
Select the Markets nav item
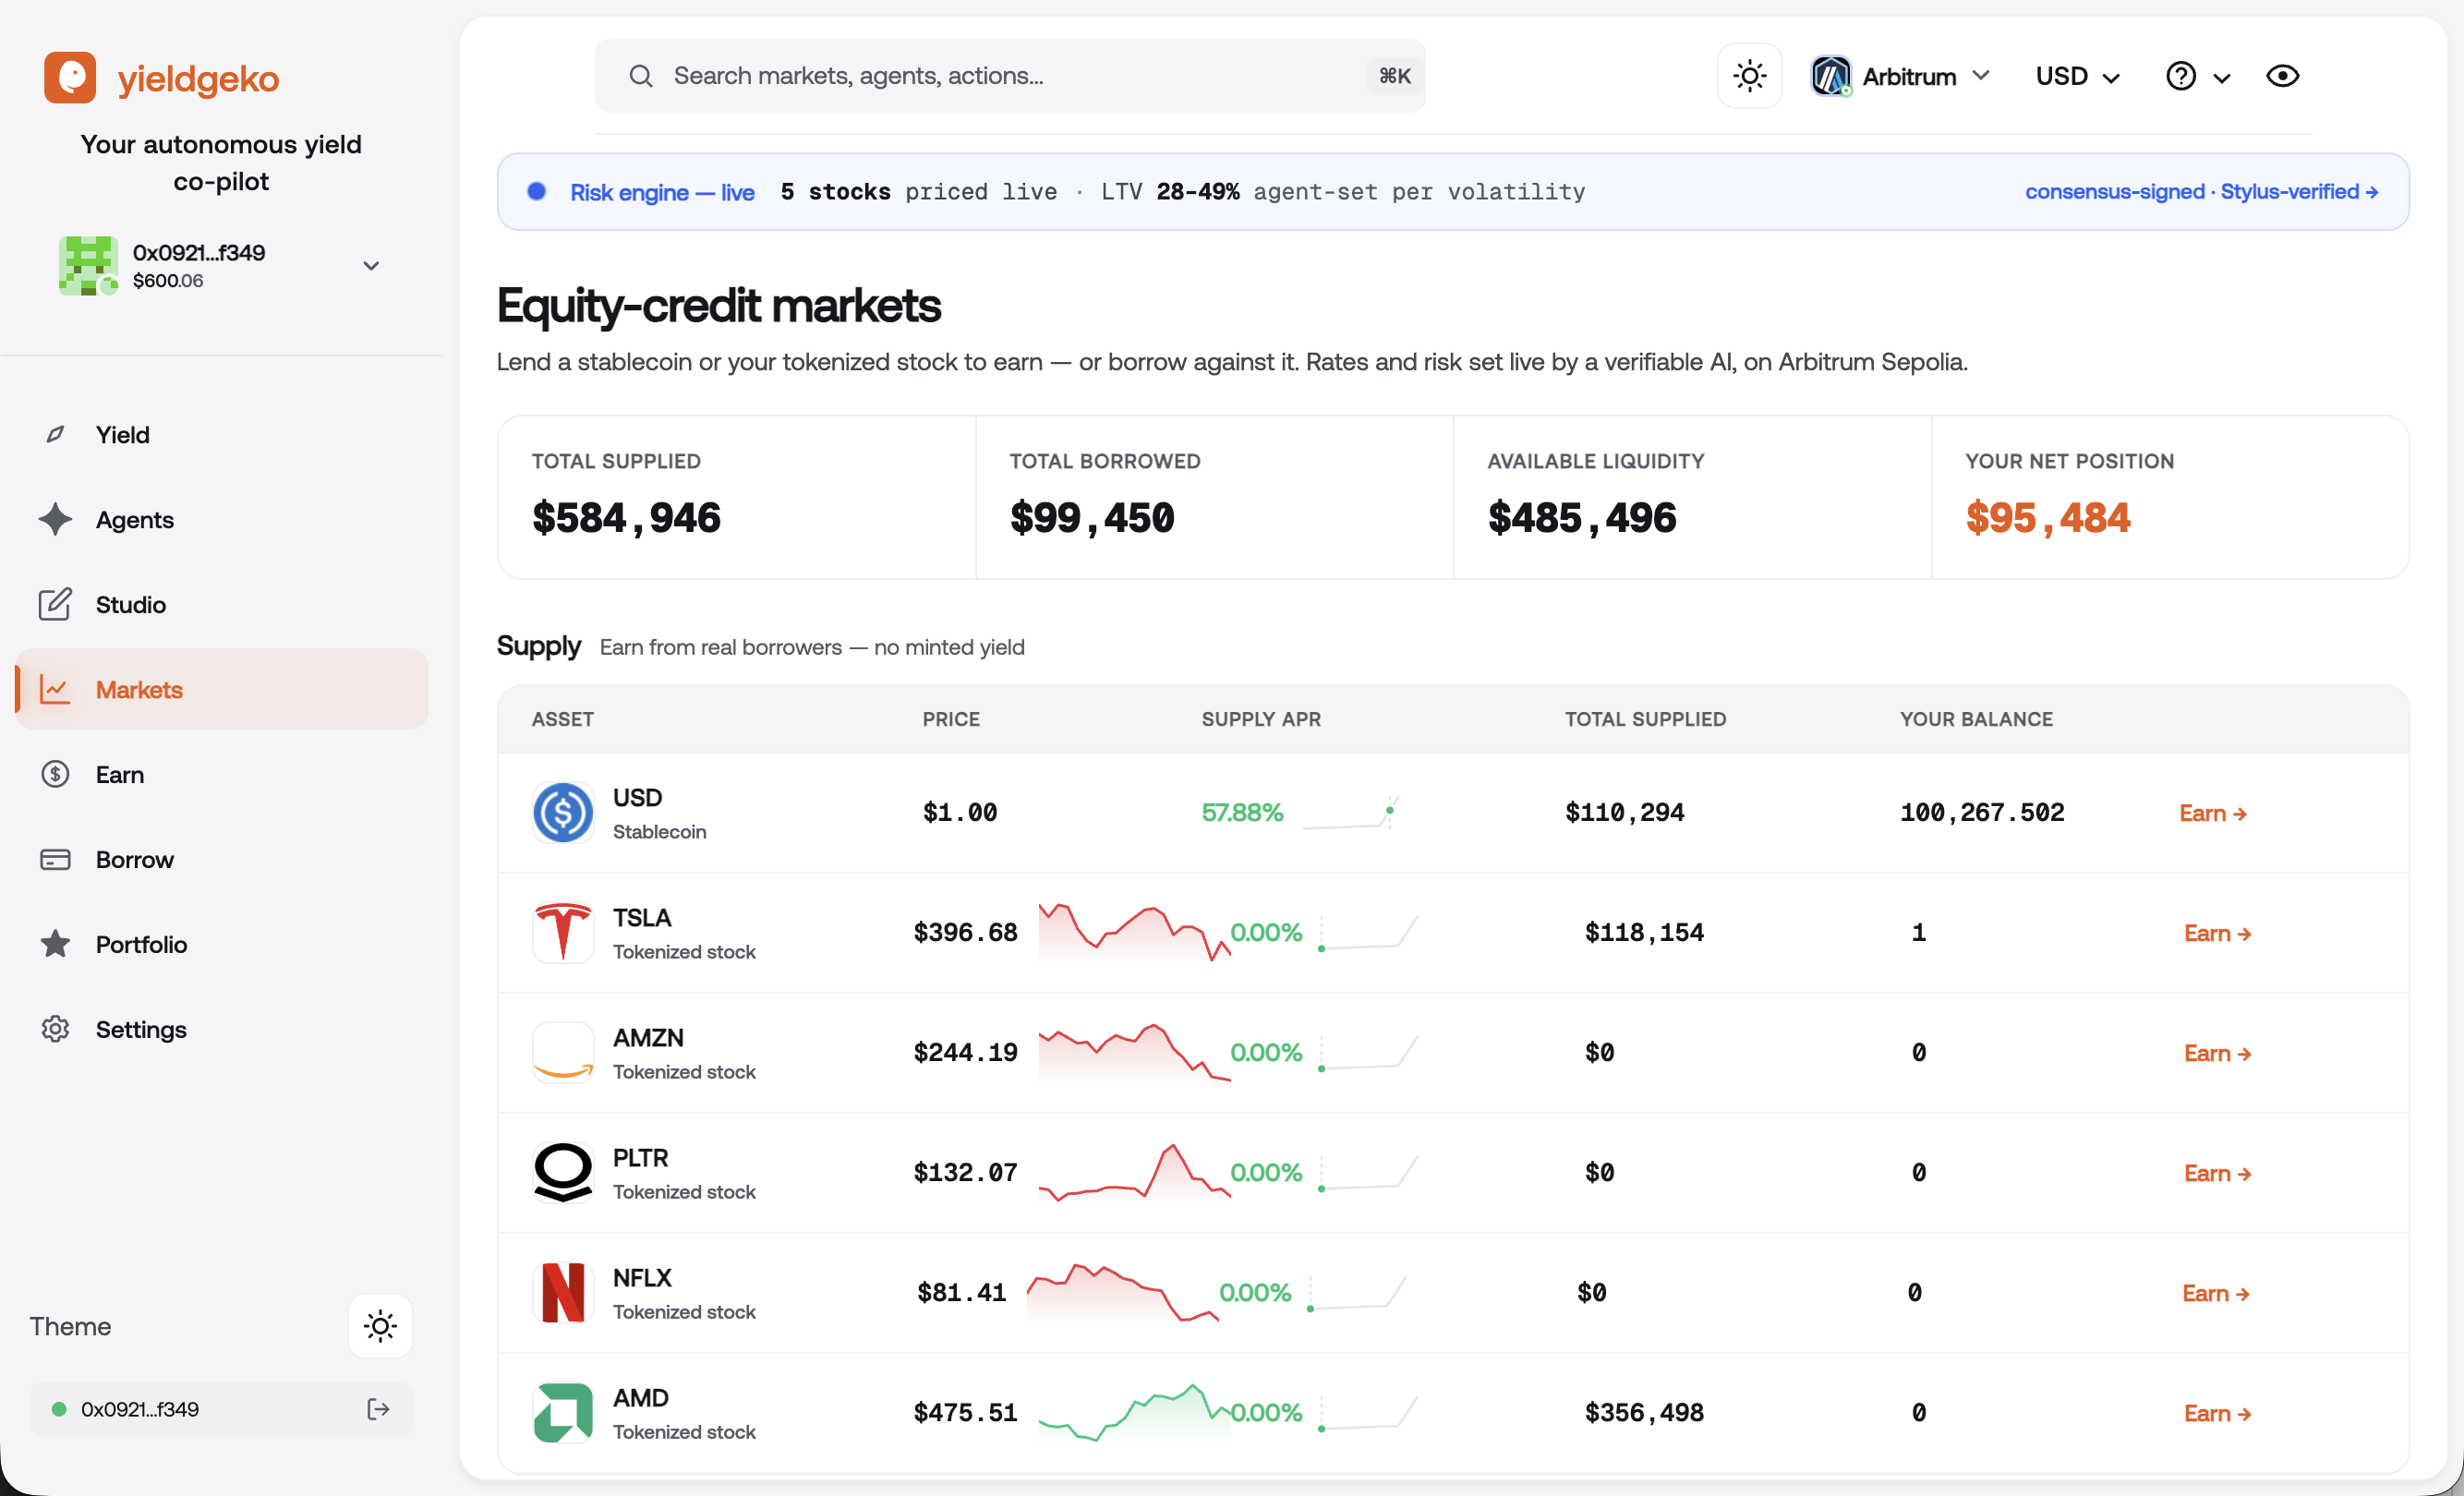pos(222,689)
